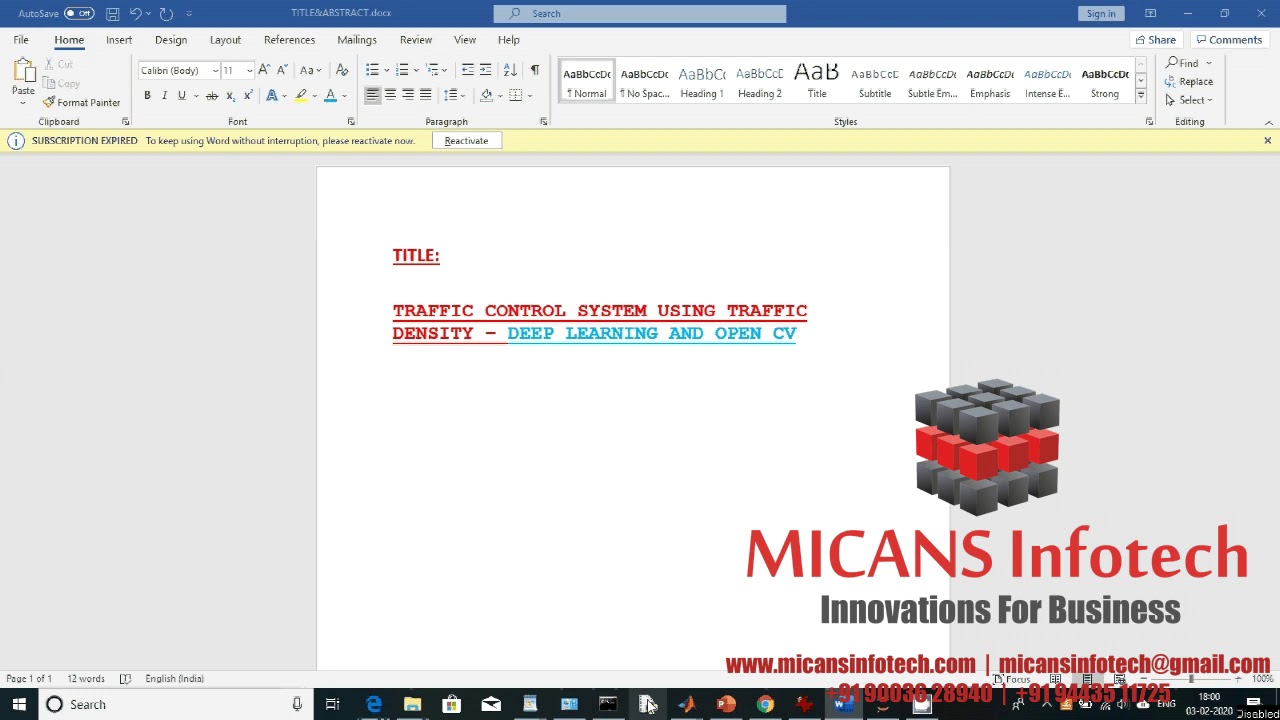Justify the paragraph text
The height and width of the screenshot is (720, 1280).
426,95
